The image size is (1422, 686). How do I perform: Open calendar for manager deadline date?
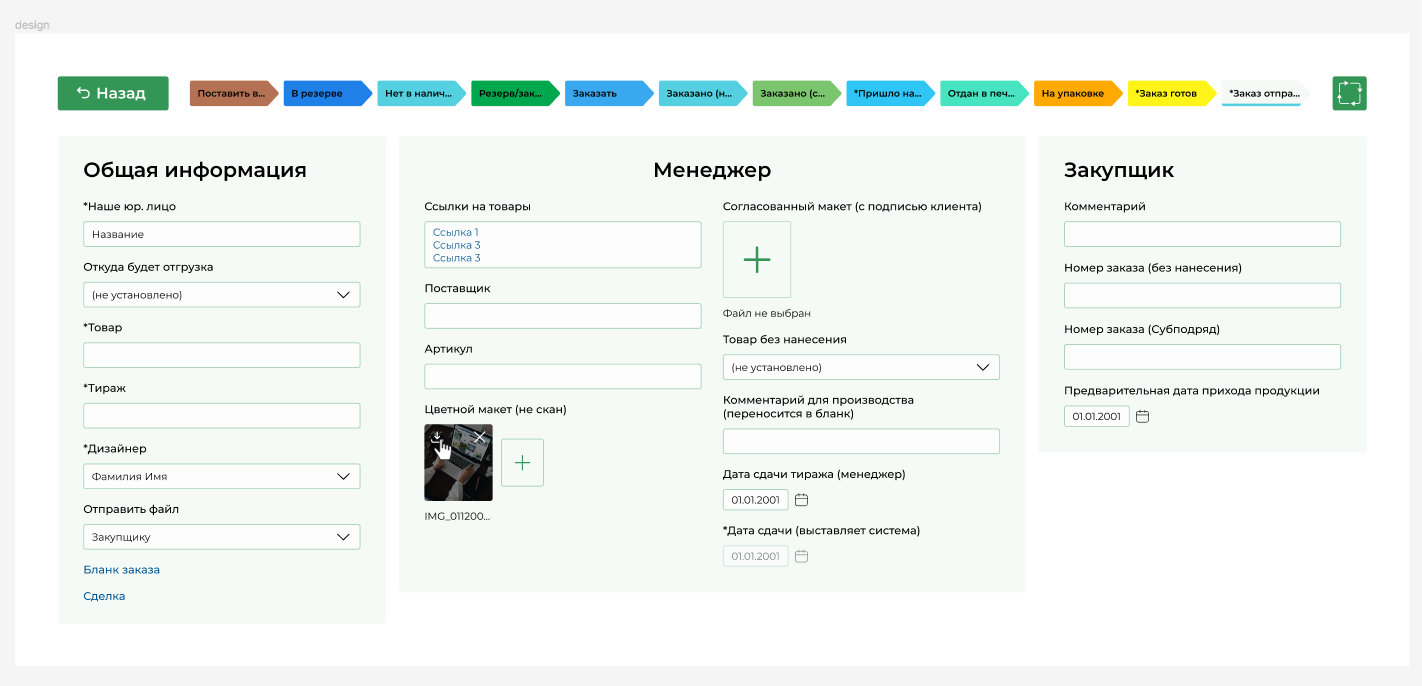801,500
